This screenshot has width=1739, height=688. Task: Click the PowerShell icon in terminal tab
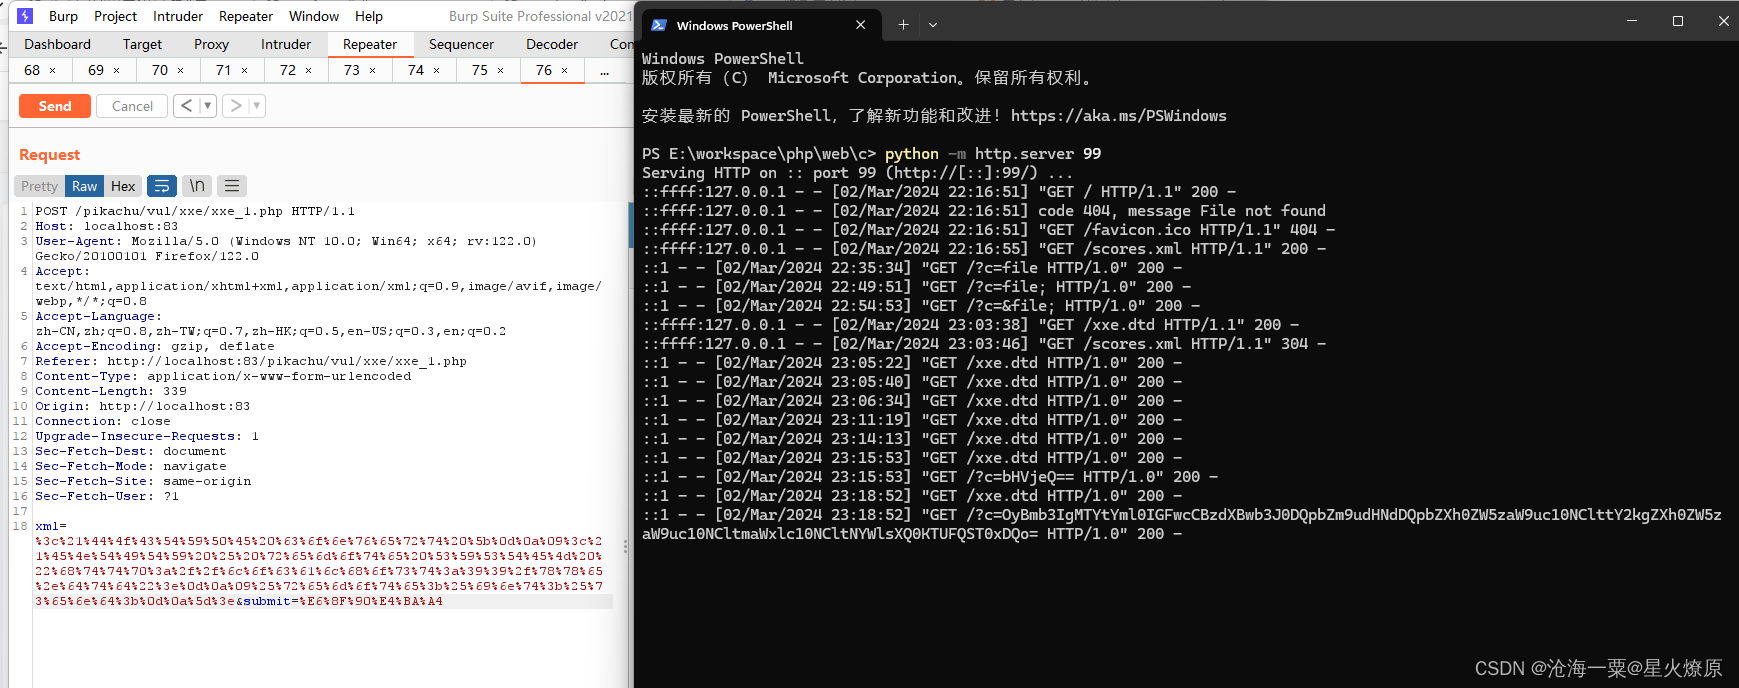tap(659, 25)
